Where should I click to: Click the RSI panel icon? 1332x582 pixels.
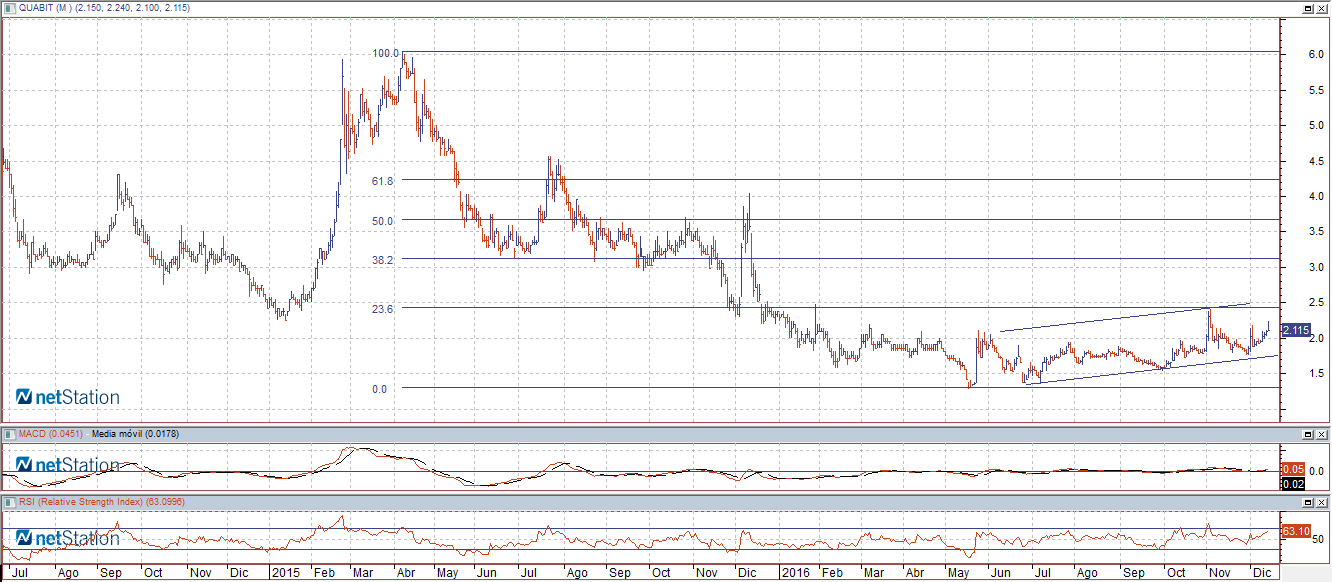tap(9, 501)
